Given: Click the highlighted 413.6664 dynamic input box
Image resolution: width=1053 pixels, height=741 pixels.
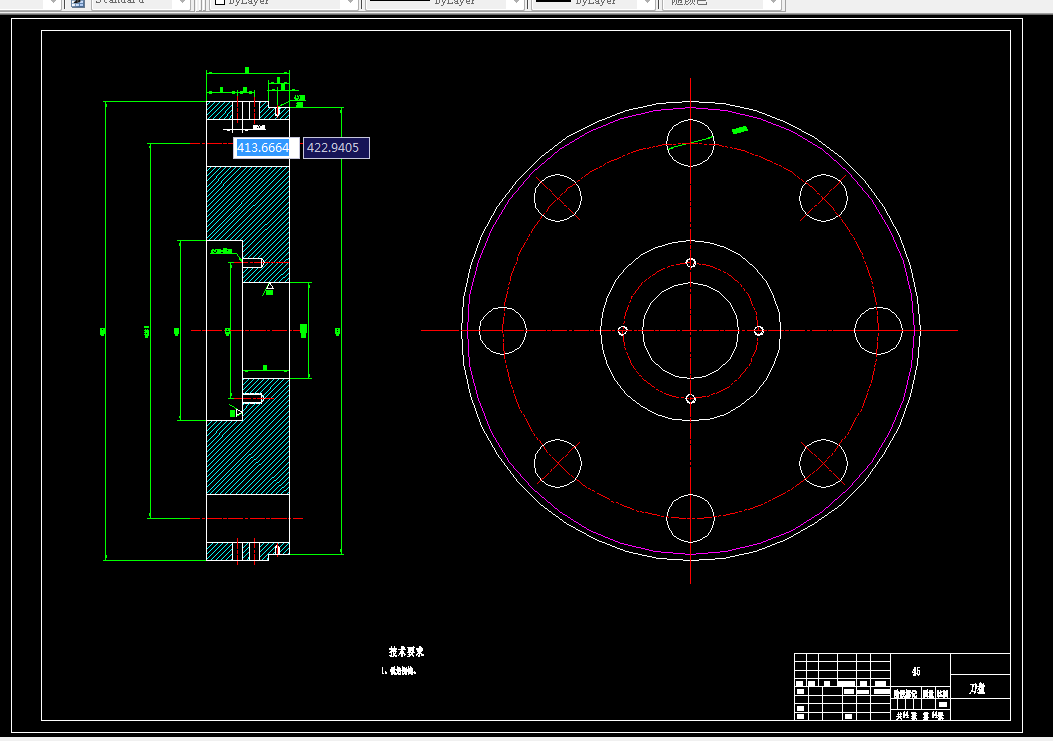Looking at the screenshot, I should click(266, 148).
